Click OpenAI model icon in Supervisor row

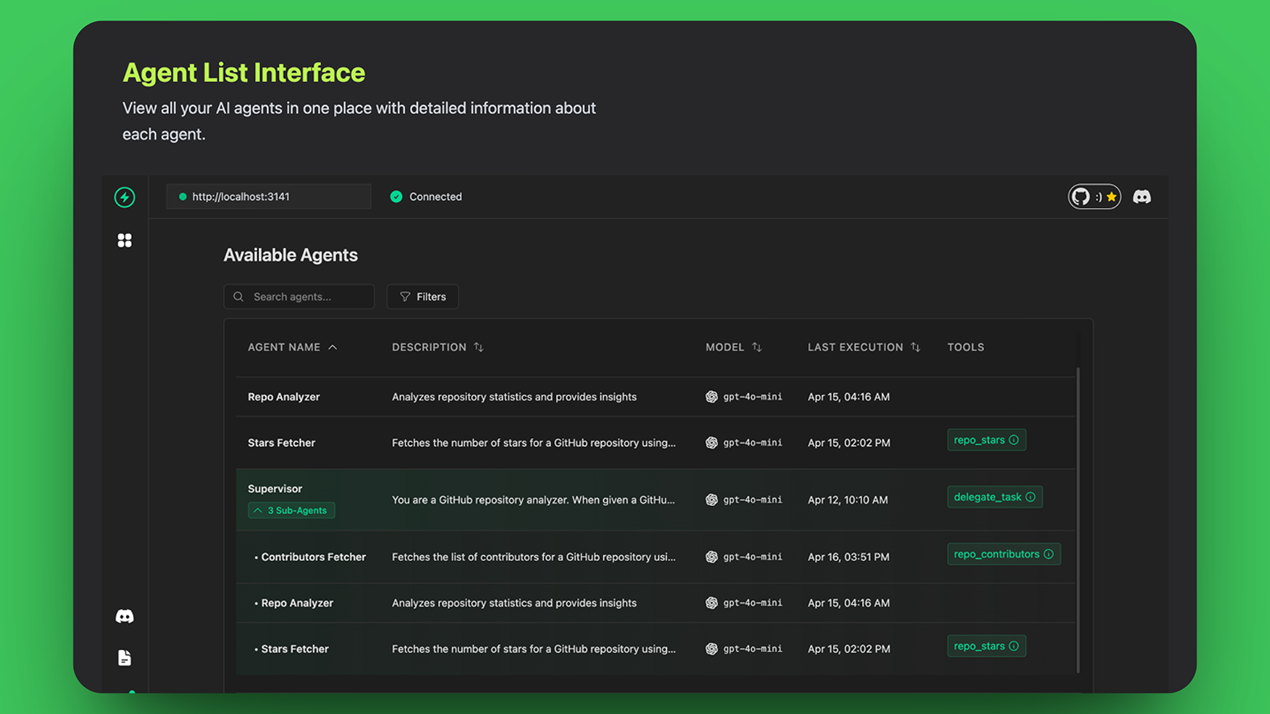click(712, 500)
